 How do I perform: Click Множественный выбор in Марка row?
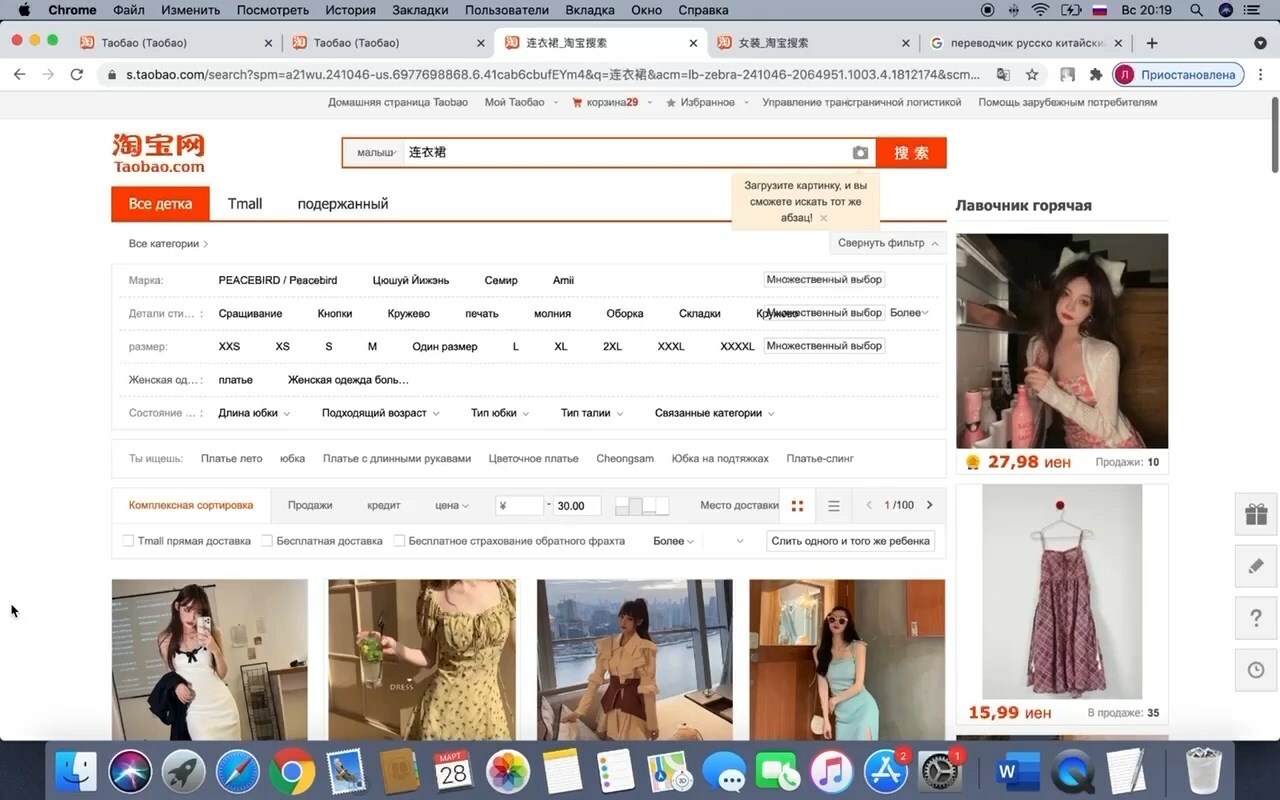824,280
